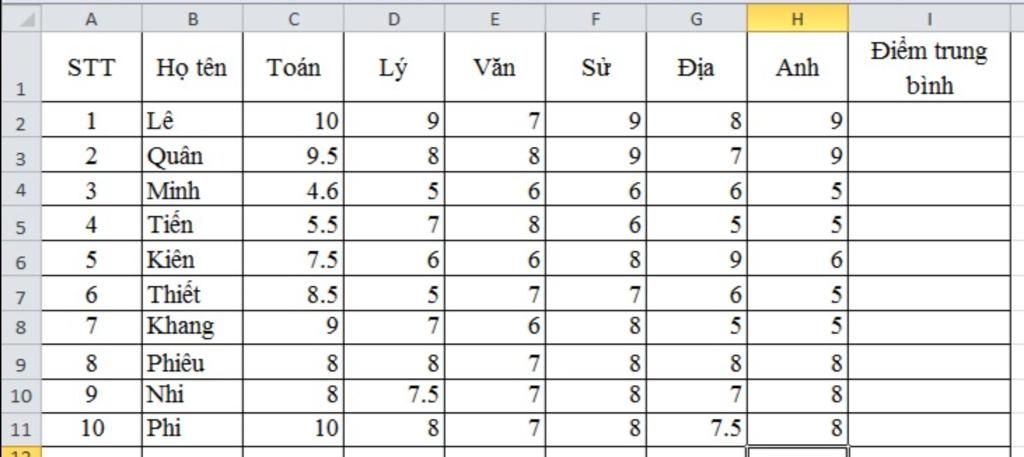Click the "STT" header cell
This screenshot has height=457, width=1024.
(91, 68)
